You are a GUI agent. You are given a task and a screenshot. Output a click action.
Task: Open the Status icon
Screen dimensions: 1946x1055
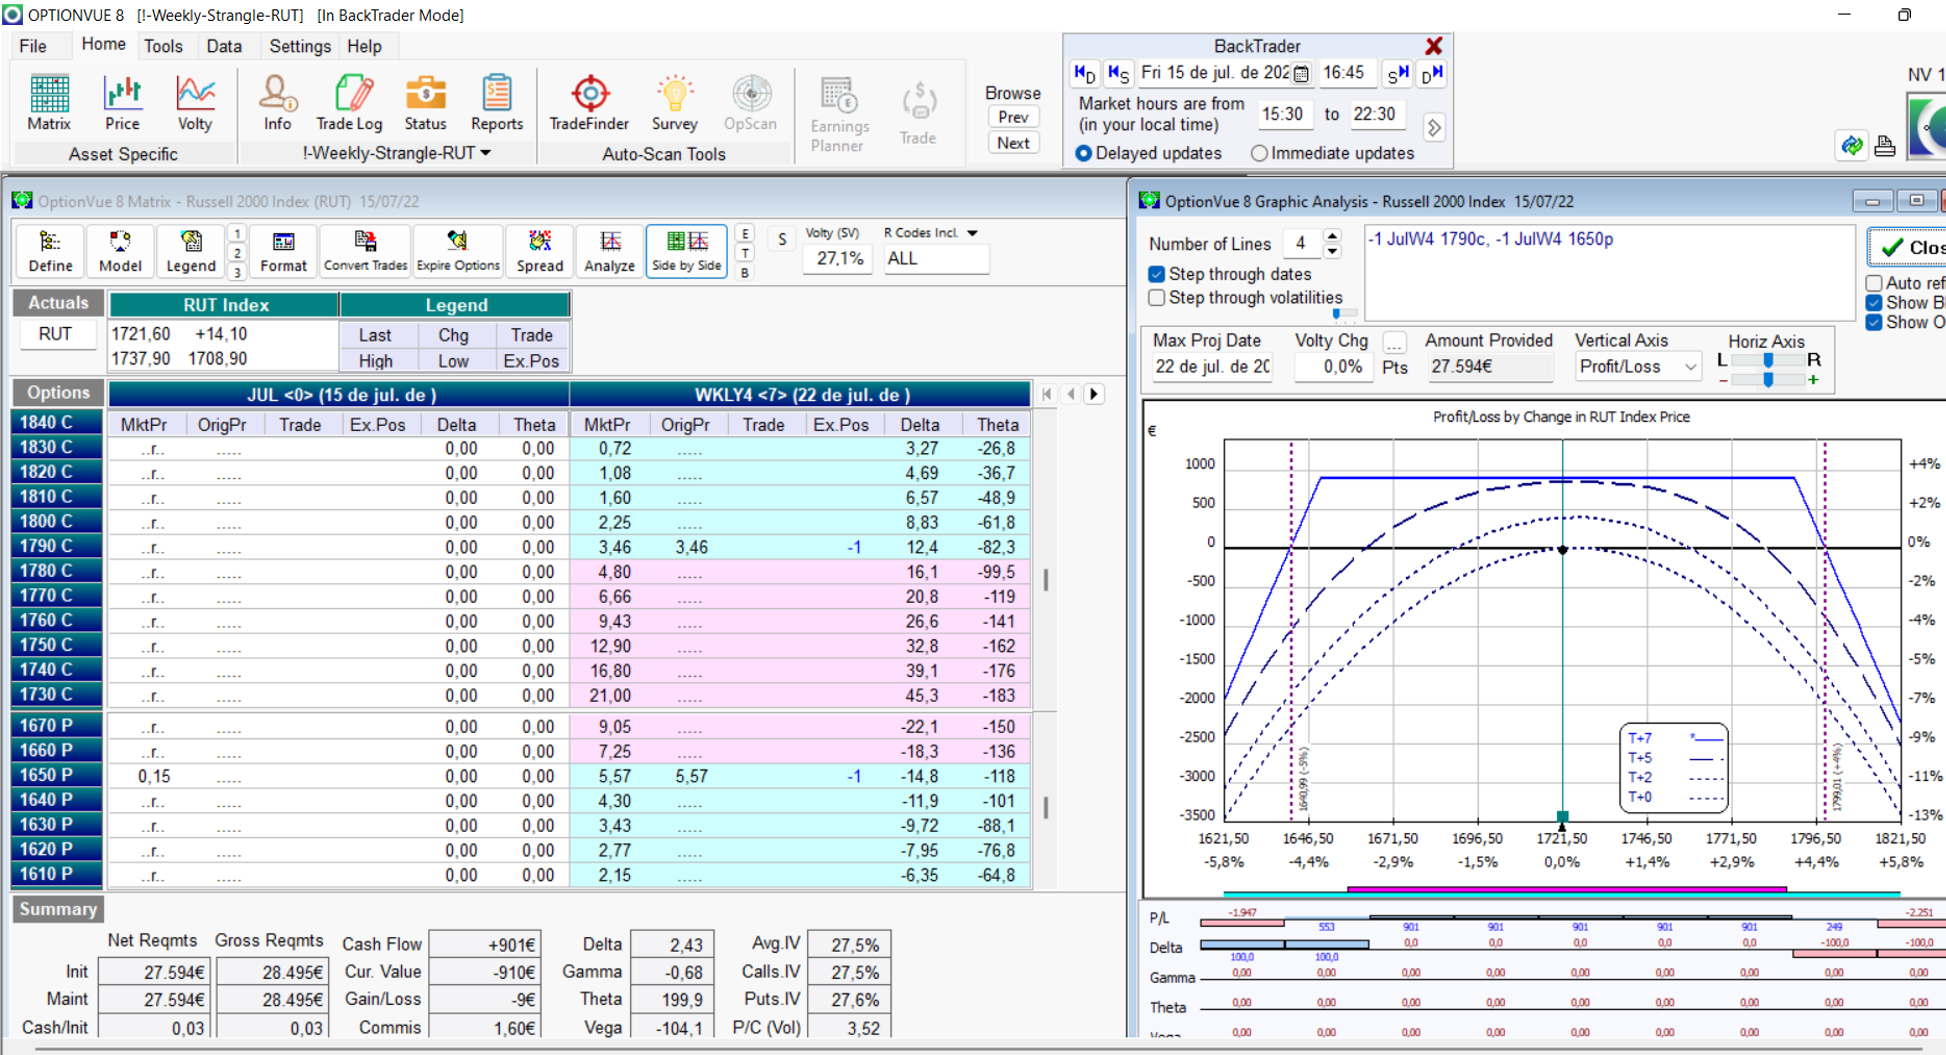click(x=425, y=102)
